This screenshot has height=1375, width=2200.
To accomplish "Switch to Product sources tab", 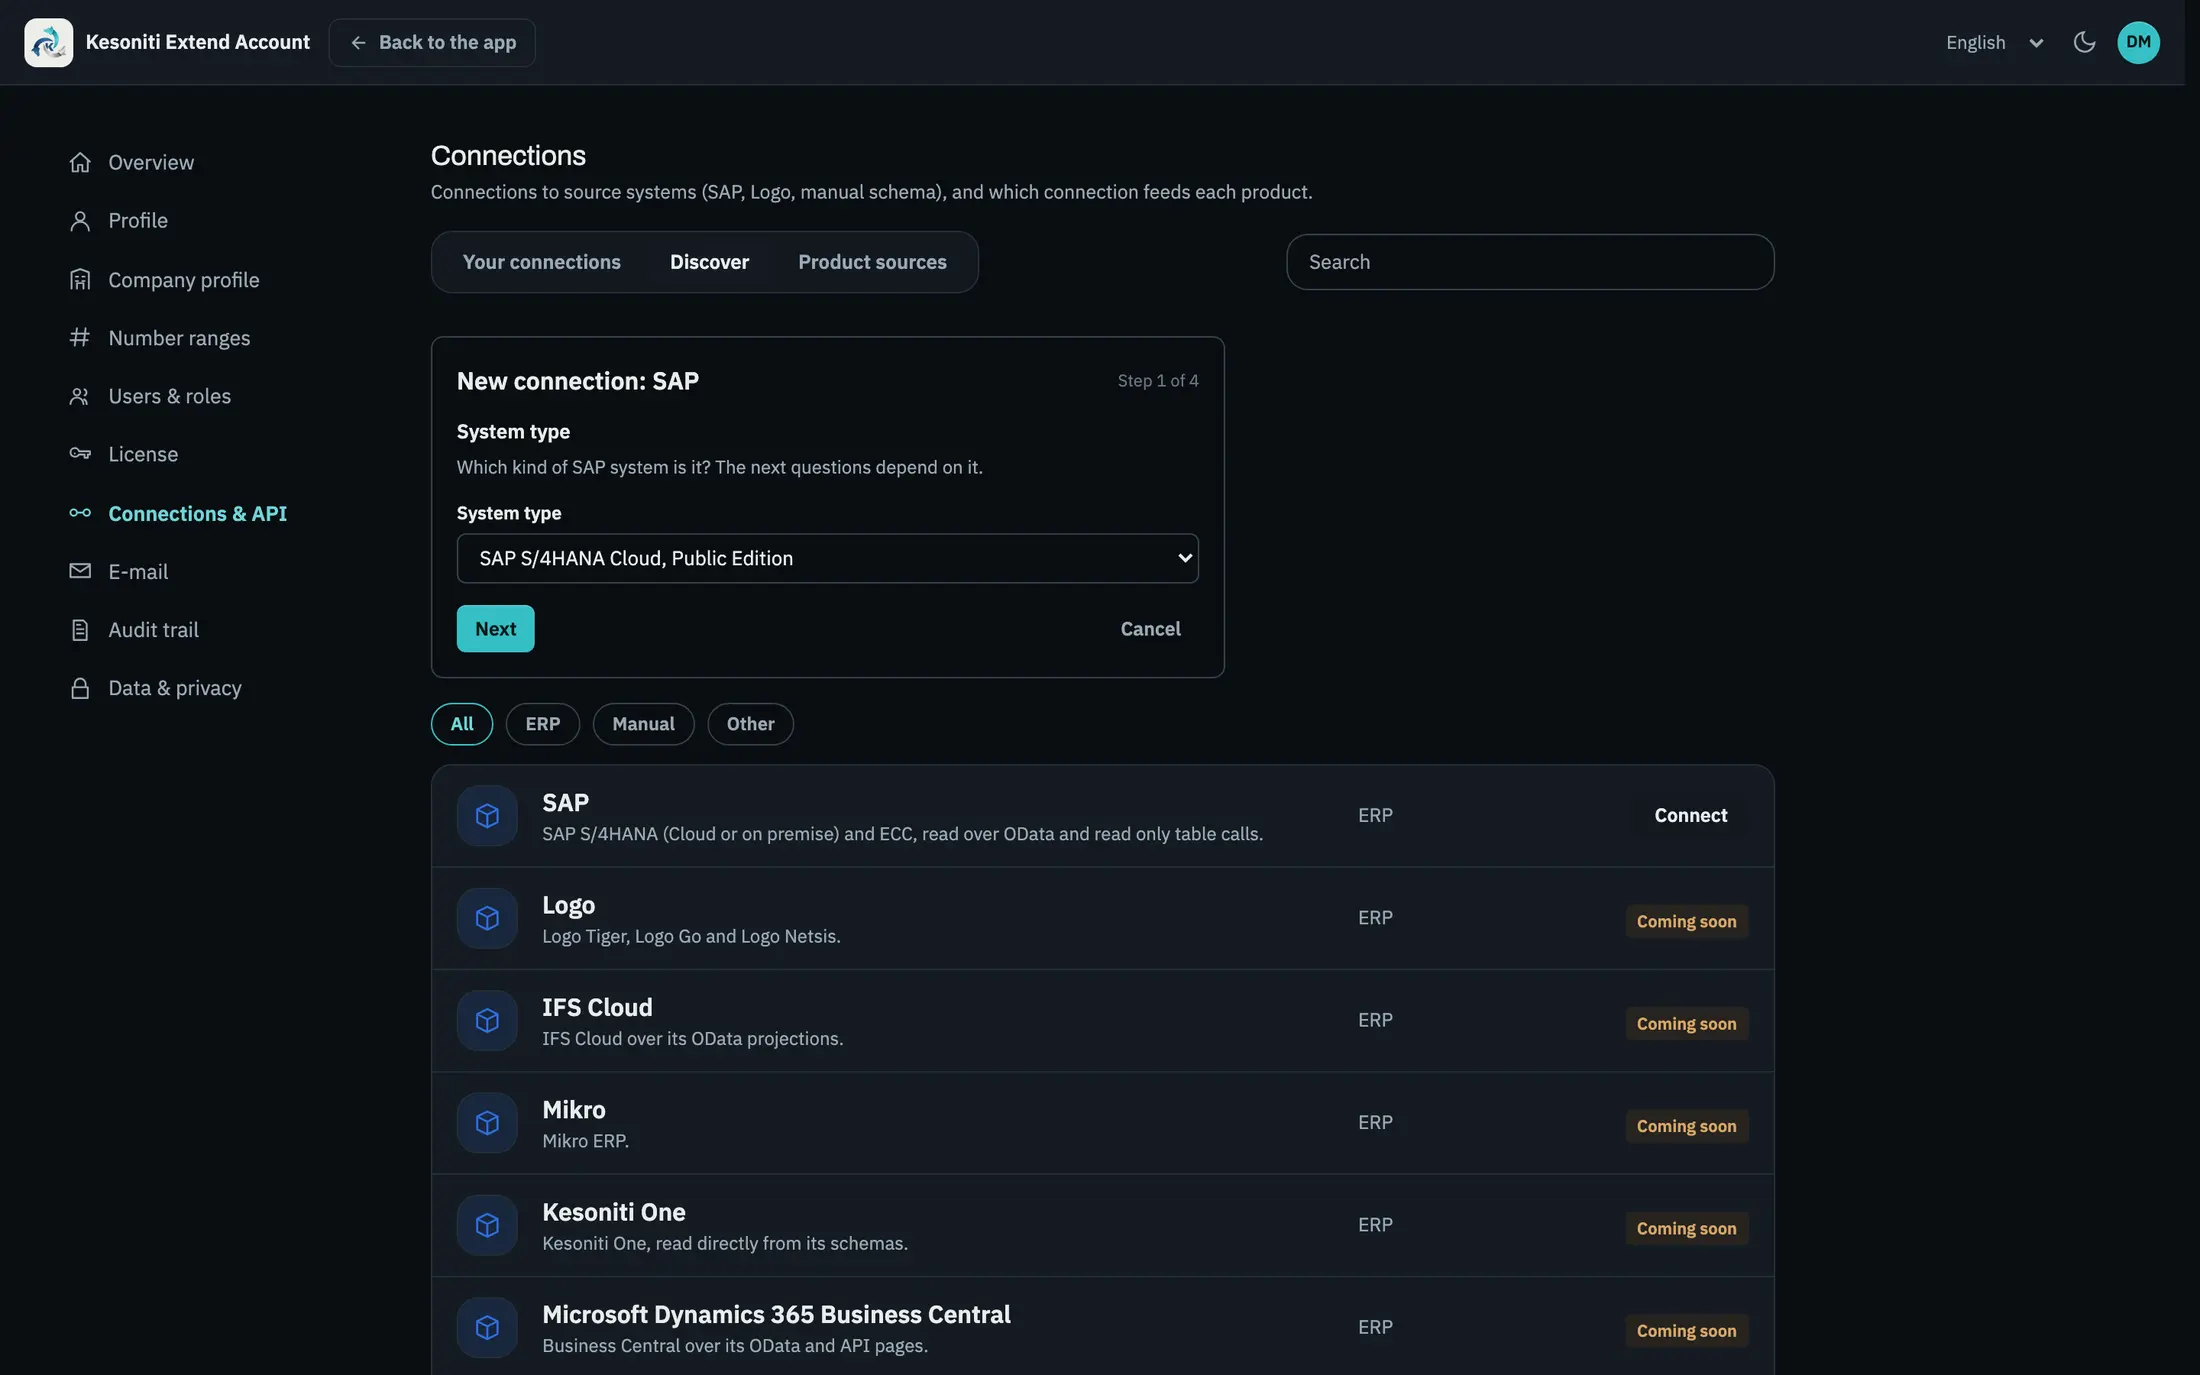I will click(x=872, y=262).
